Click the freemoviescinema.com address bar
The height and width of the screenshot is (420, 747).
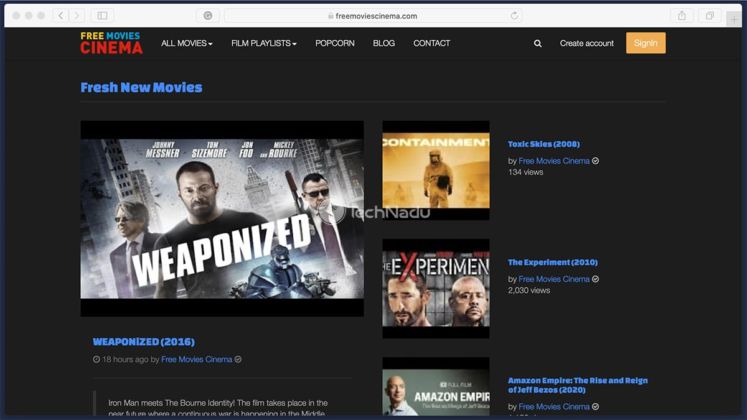click(x=373, y=16)
